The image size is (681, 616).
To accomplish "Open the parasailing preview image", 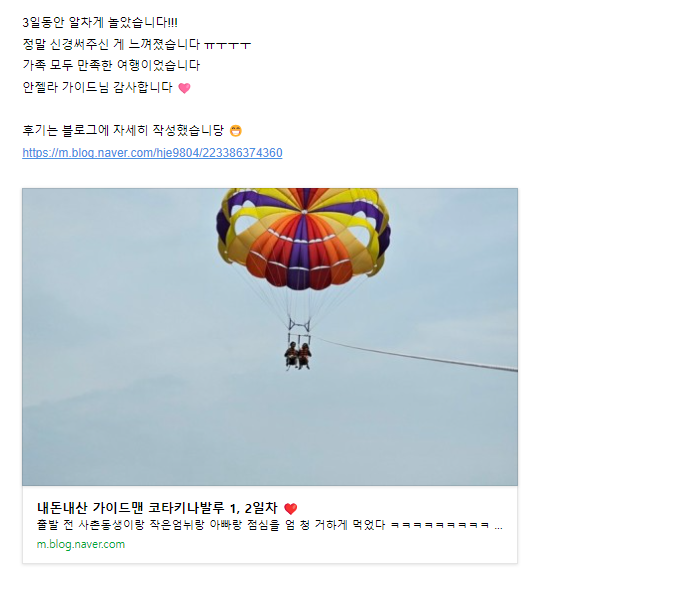I will (270, 337).
